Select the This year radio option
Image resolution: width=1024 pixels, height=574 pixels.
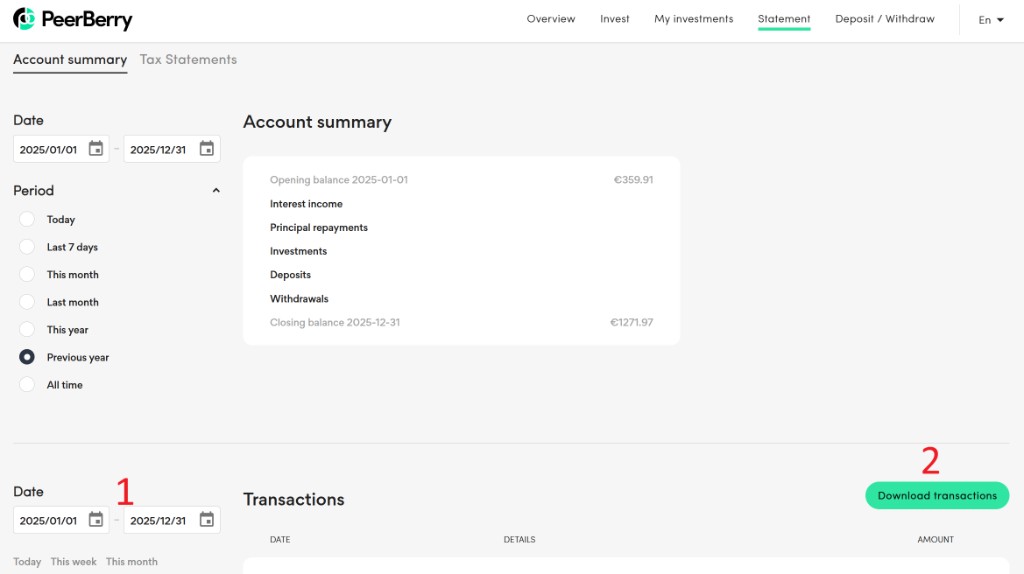pyautogui.click(x=27, y=330)
